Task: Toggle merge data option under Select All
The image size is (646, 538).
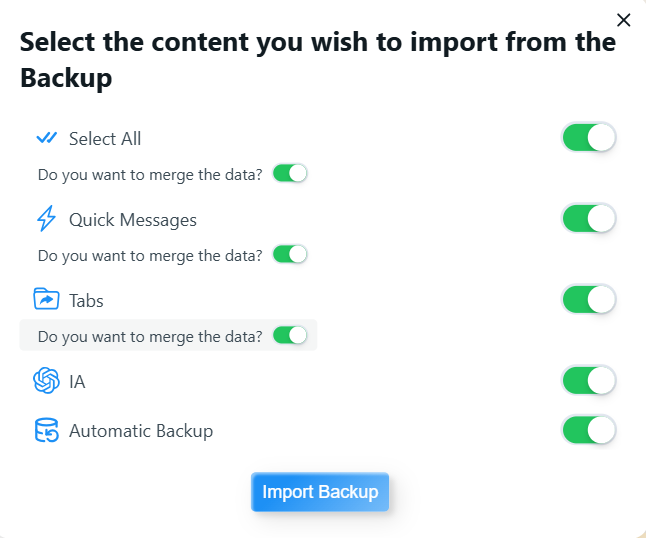Action: coord(290,174)
